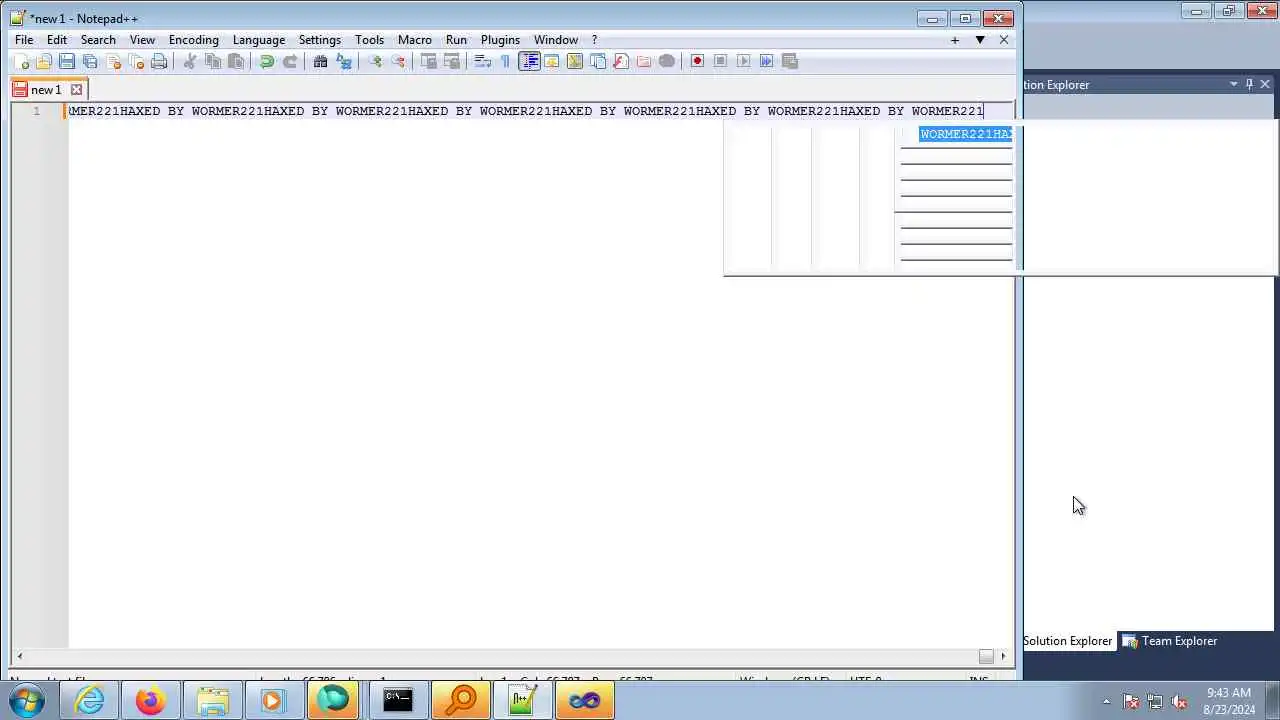Click the Cut scissors icon

click(190, 61)
